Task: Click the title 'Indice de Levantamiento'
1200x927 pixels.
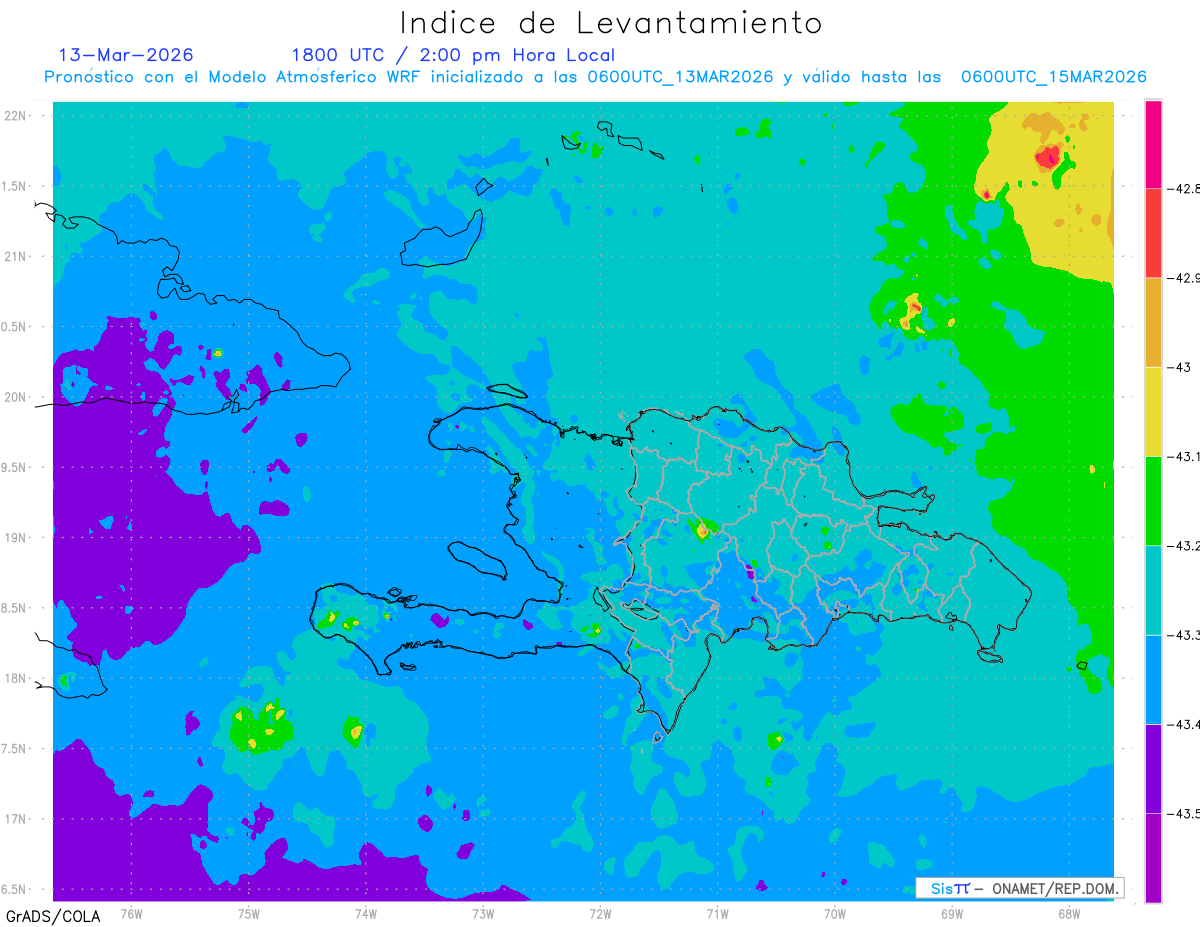Action: 610,23
